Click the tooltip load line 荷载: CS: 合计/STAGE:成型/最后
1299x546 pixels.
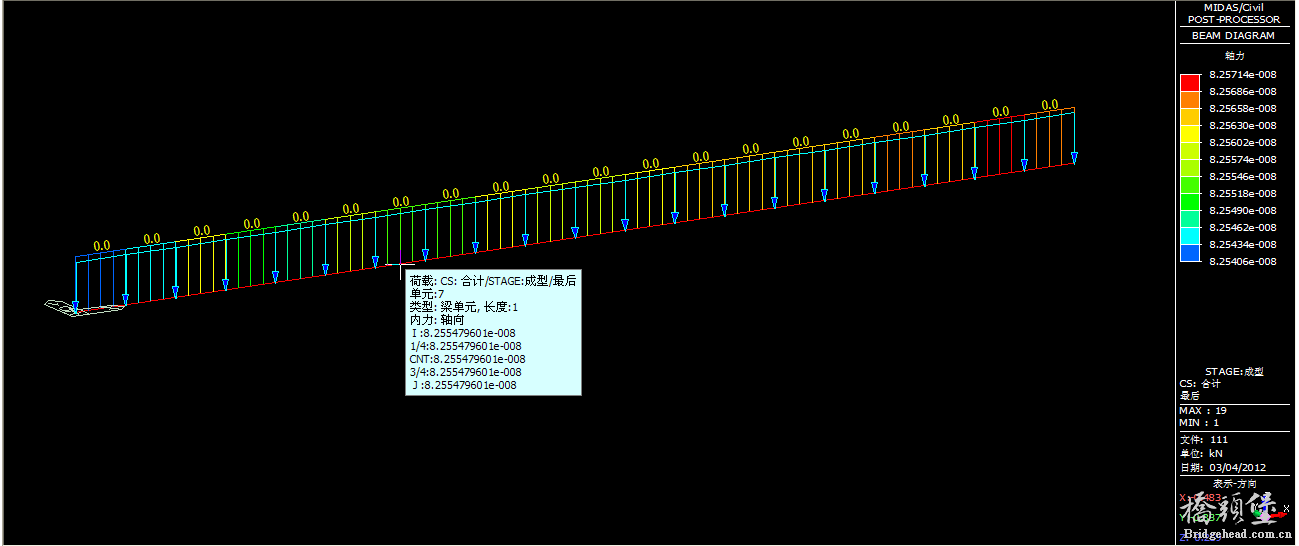493,281
